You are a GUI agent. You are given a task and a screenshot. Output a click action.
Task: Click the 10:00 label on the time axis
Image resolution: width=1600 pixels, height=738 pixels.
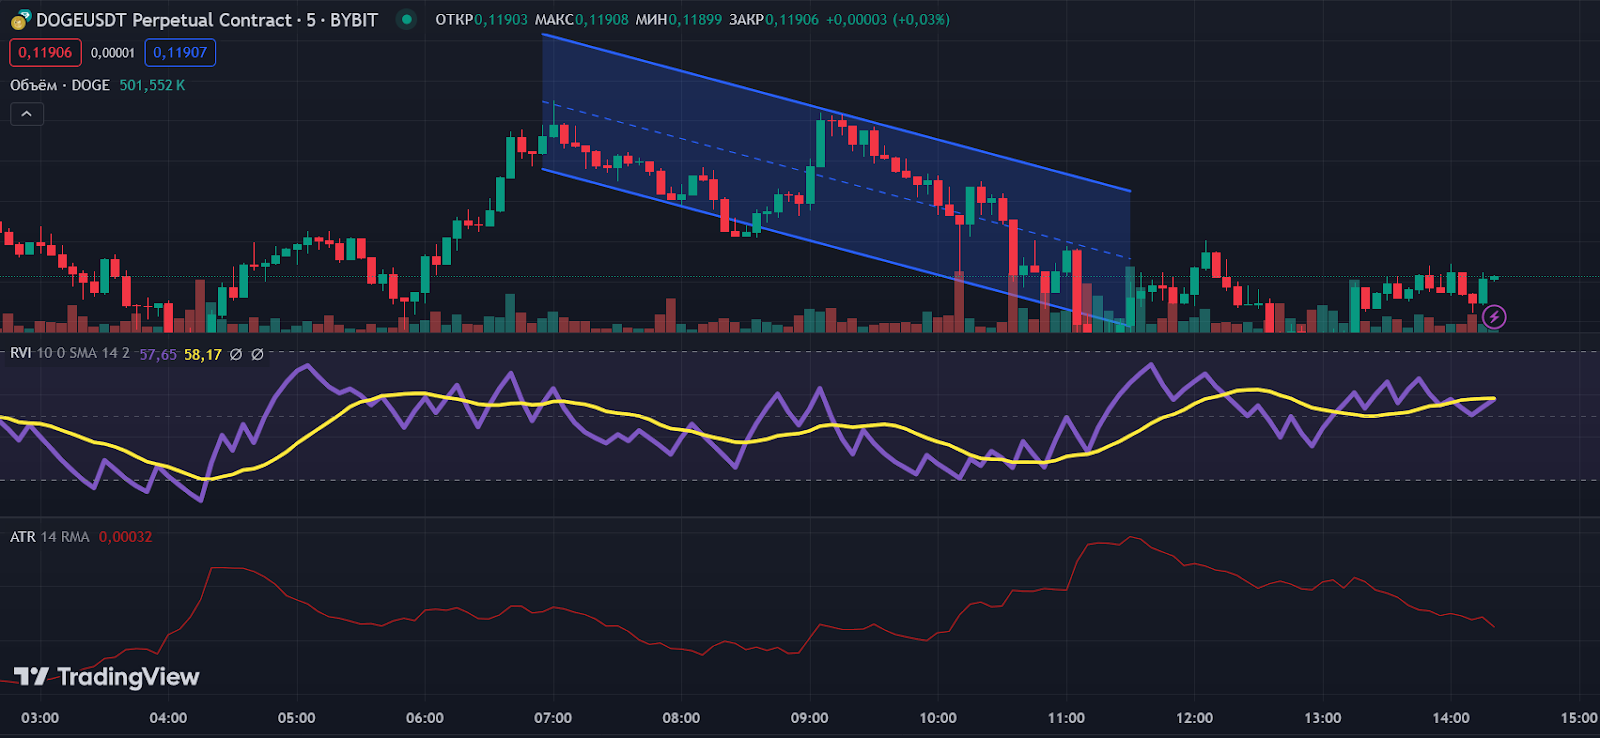(938, 718)
